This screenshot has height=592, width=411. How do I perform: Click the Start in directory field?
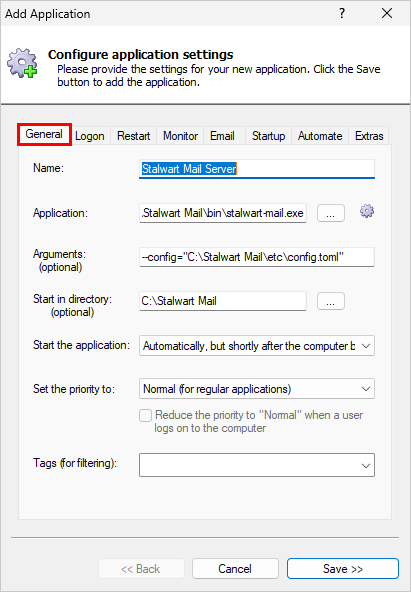coord(223,301)
